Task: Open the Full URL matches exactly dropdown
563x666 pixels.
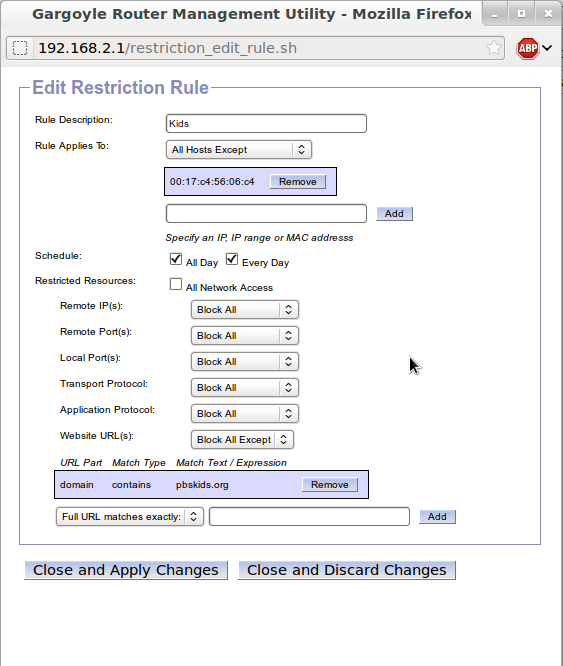Action: (x=130, y=516)
